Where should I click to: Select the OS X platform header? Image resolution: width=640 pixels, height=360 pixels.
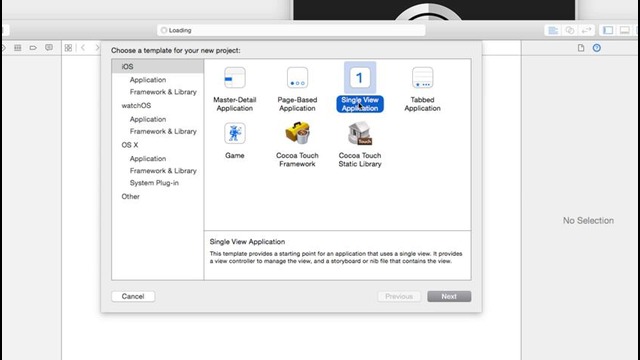tap(130, 145)
